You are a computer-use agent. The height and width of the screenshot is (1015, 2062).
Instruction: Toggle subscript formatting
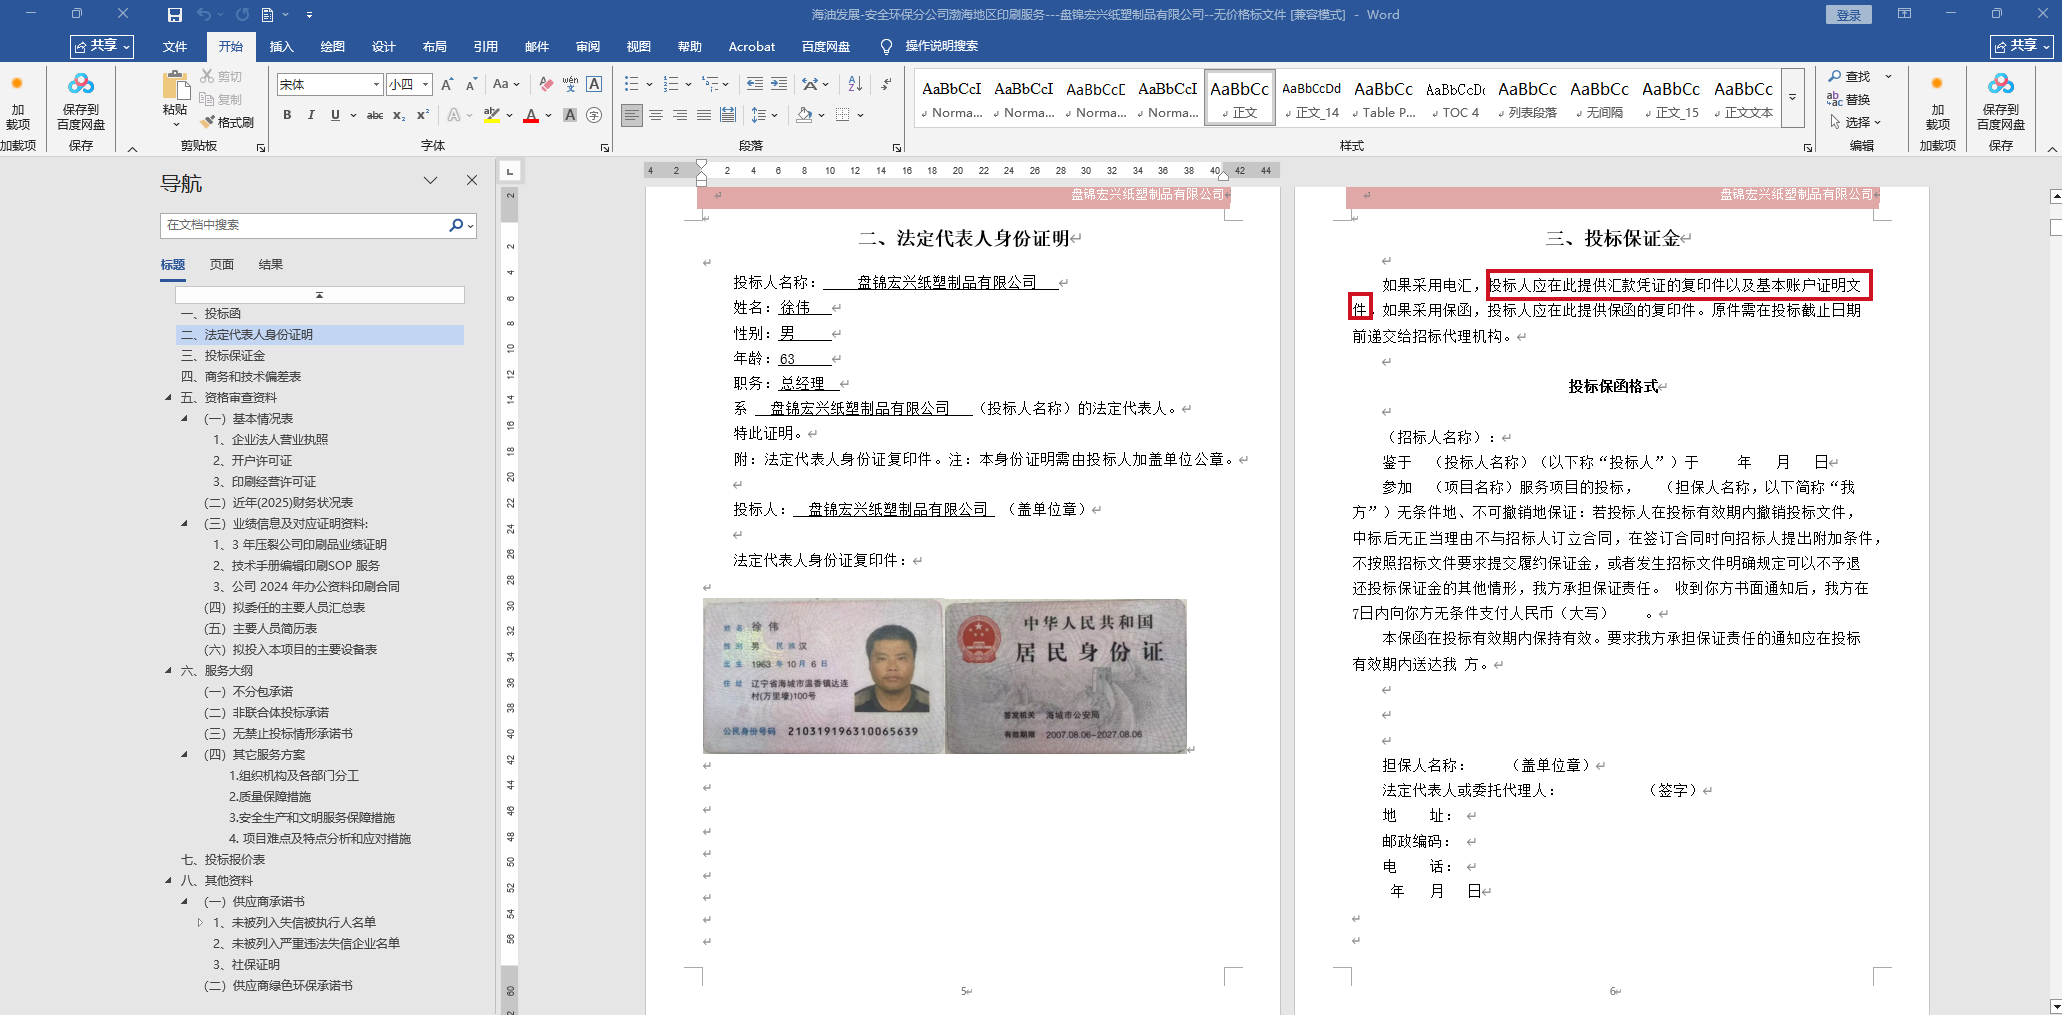(399, 115)
